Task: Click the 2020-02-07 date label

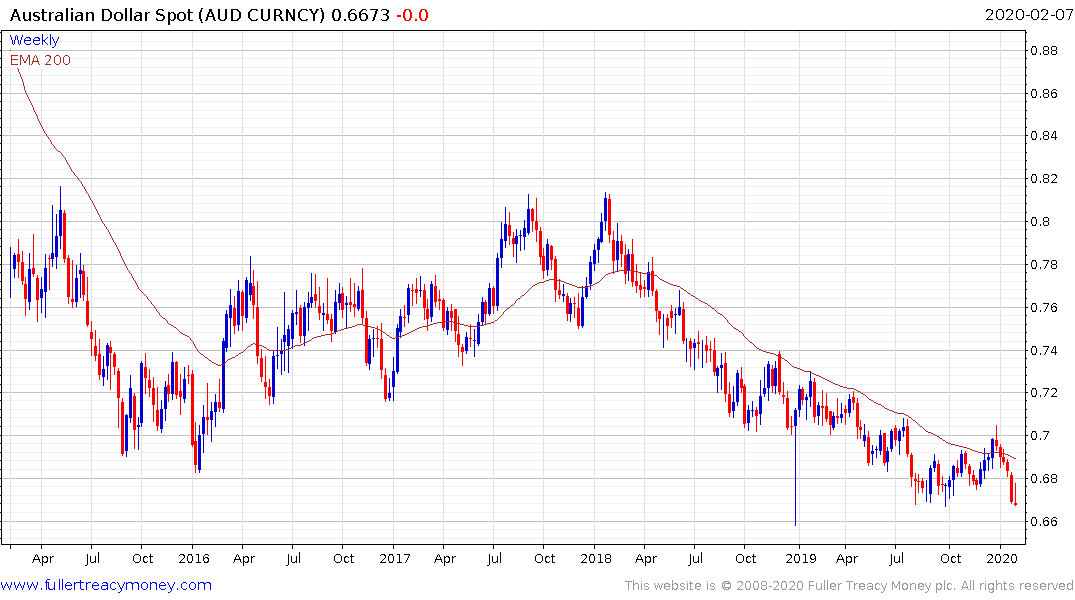Action: (1028, 15)
